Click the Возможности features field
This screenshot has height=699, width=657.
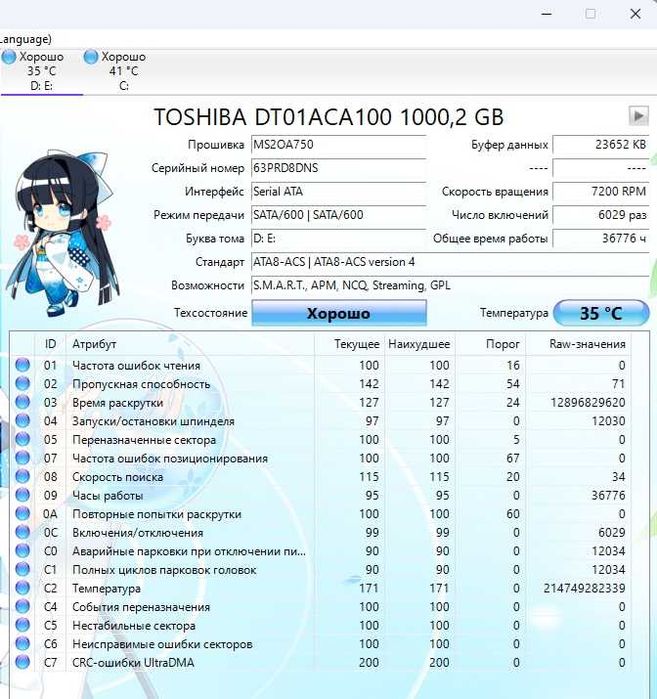(x=450, y=285)
